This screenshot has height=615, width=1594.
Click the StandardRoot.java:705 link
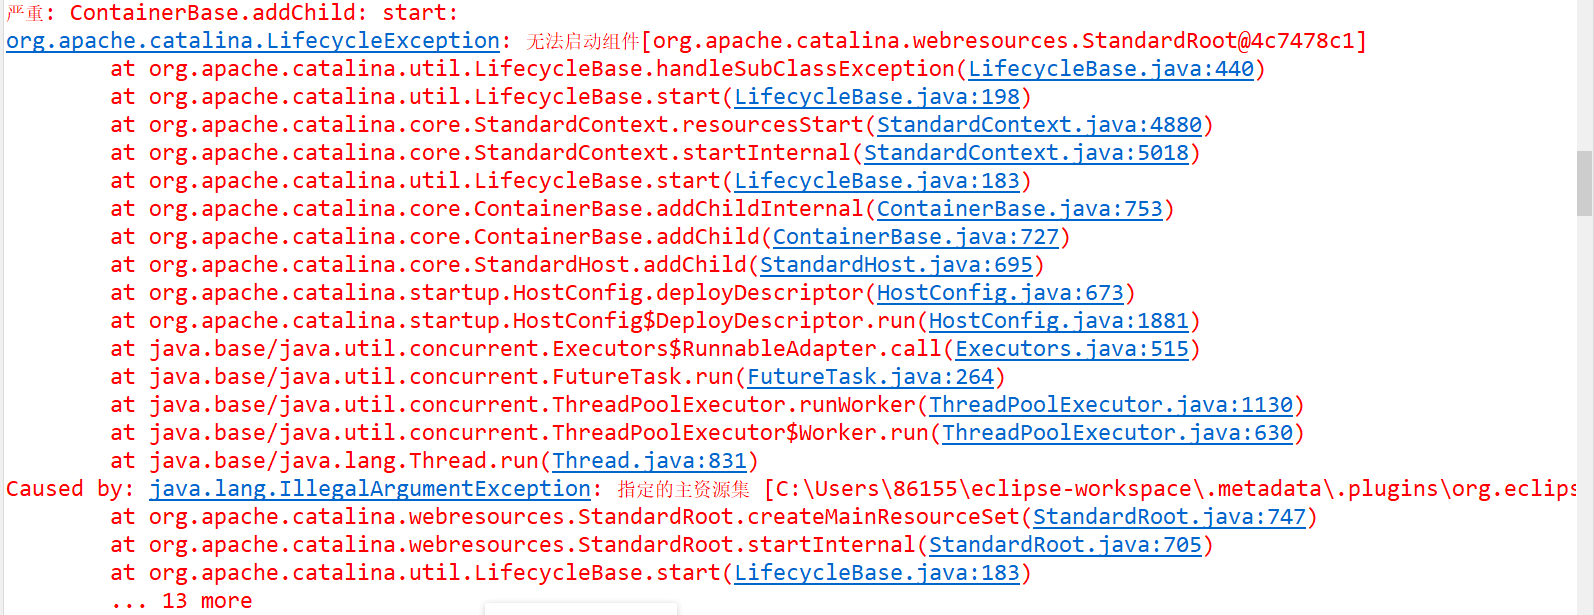coord(1065,545)
